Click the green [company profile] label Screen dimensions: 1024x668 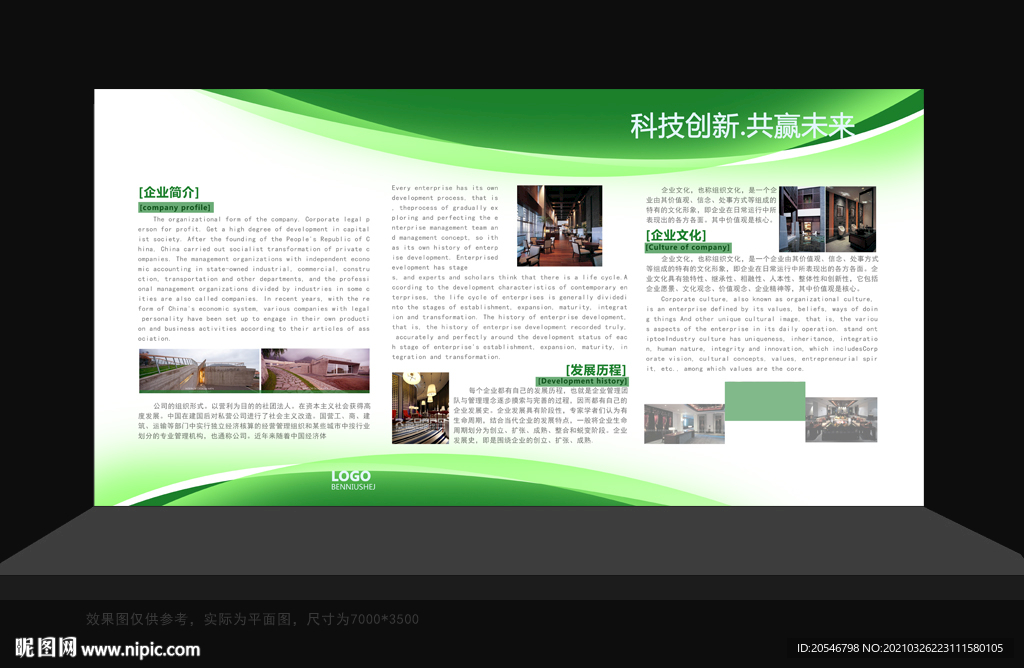(175, 207)
